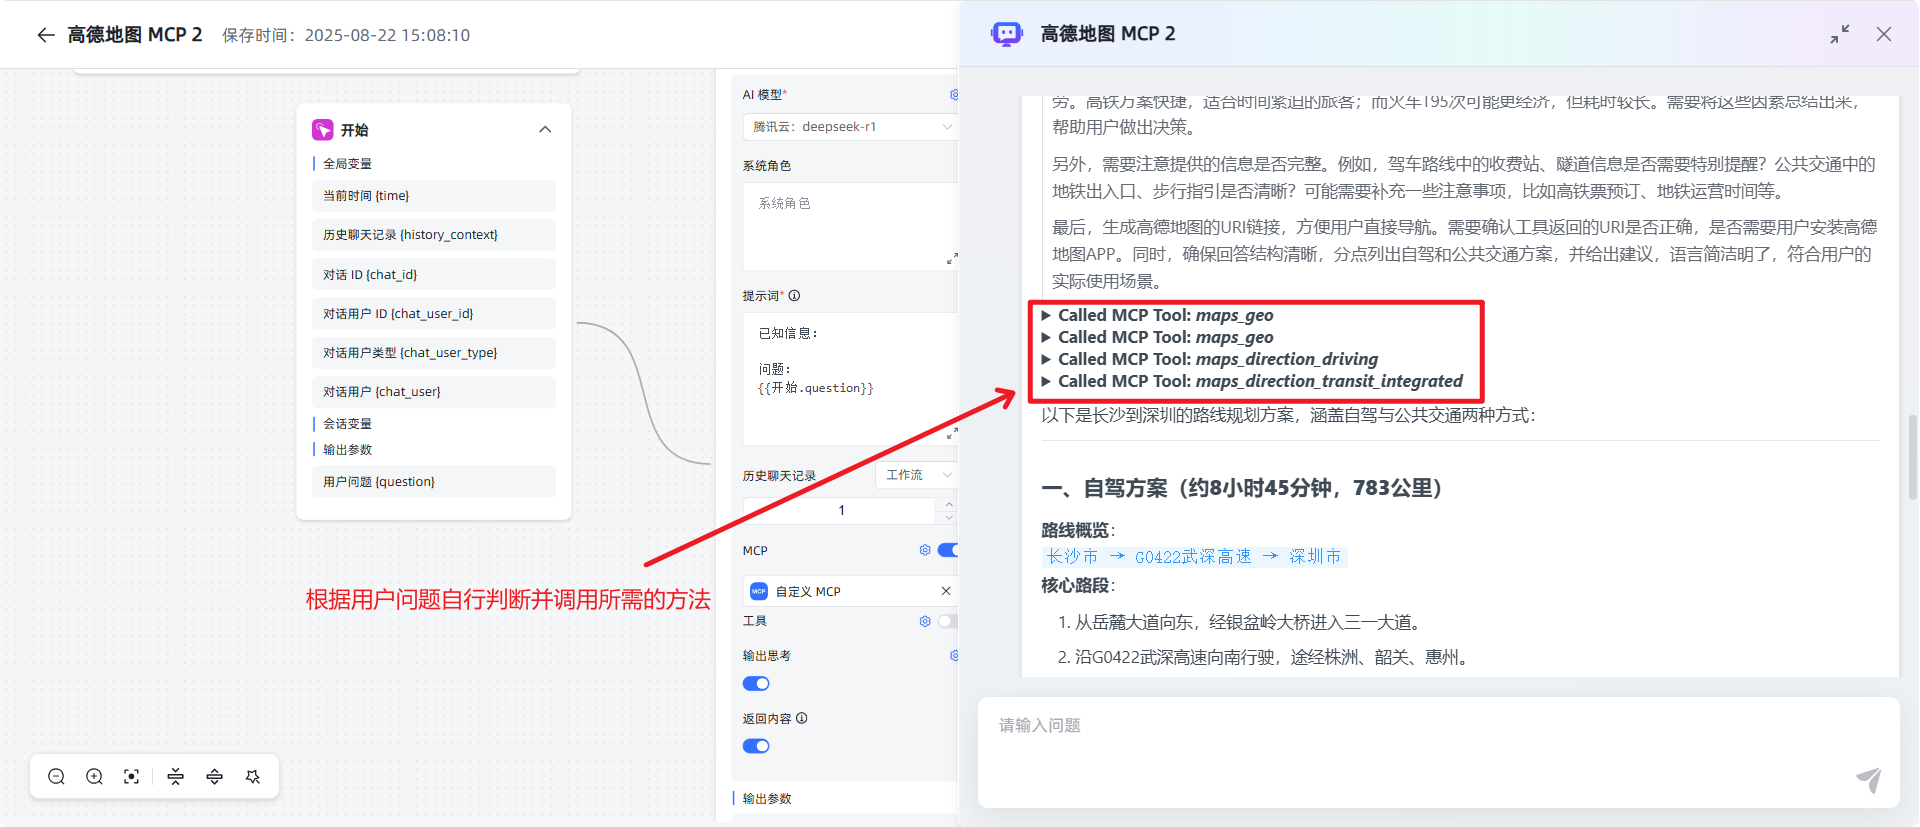The height and width of the screenshot is (827, 1920).
Task: Click the save time text in header
Action: tap(346, 35)
